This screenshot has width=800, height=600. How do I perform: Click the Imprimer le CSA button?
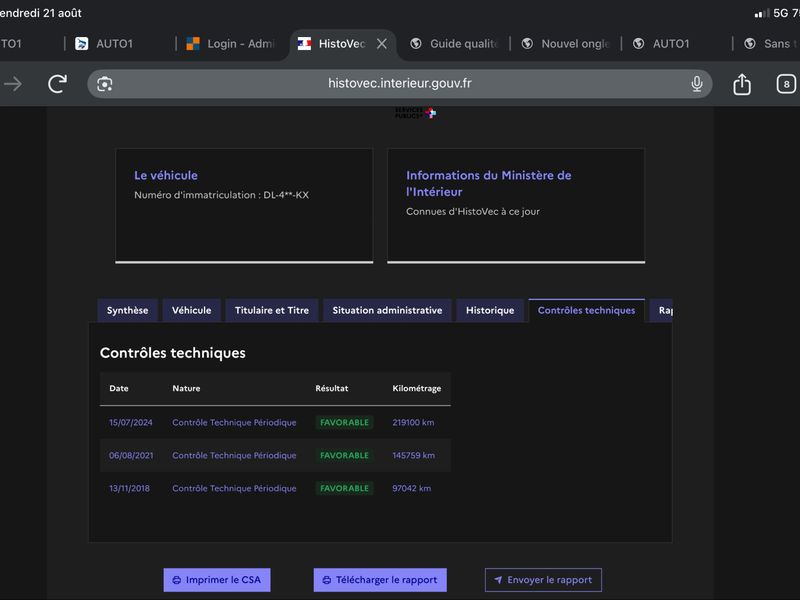217,580
